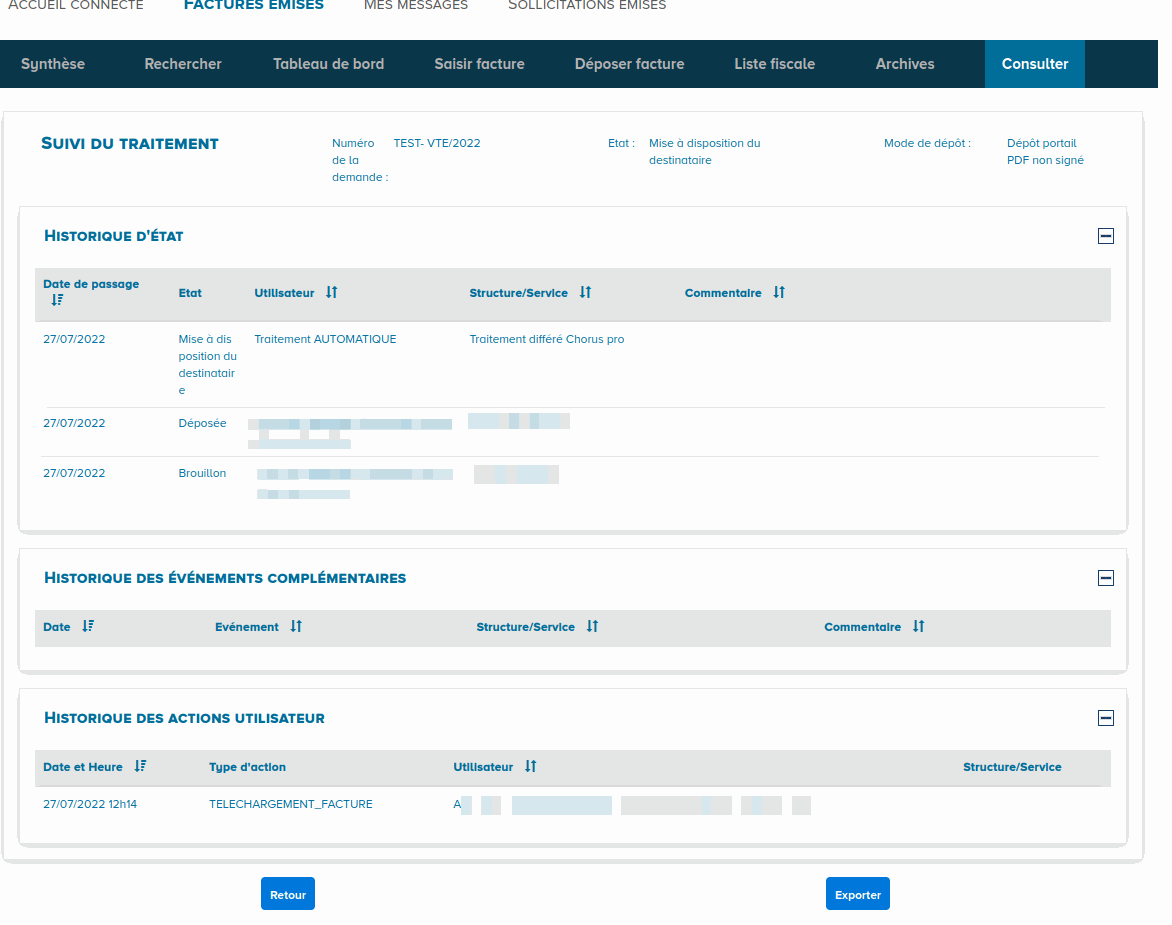Open the Archives tab

tap(905, 64)
